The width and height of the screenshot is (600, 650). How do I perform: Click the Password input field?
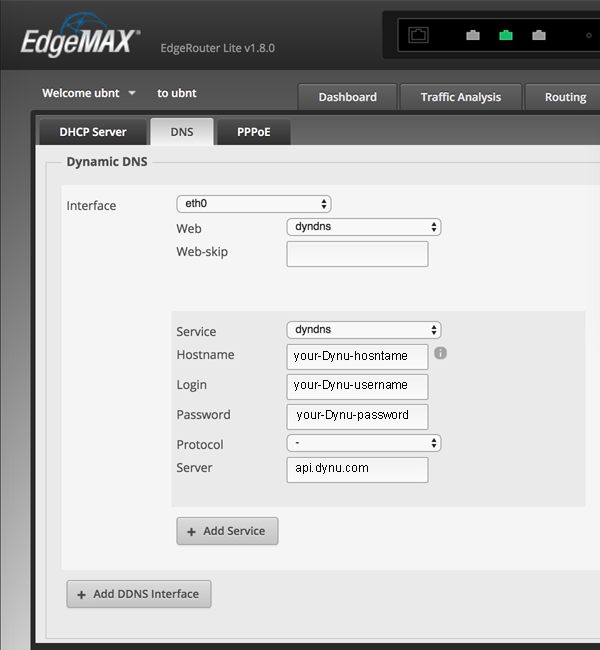pyautogui.click(x=357, y=417)
